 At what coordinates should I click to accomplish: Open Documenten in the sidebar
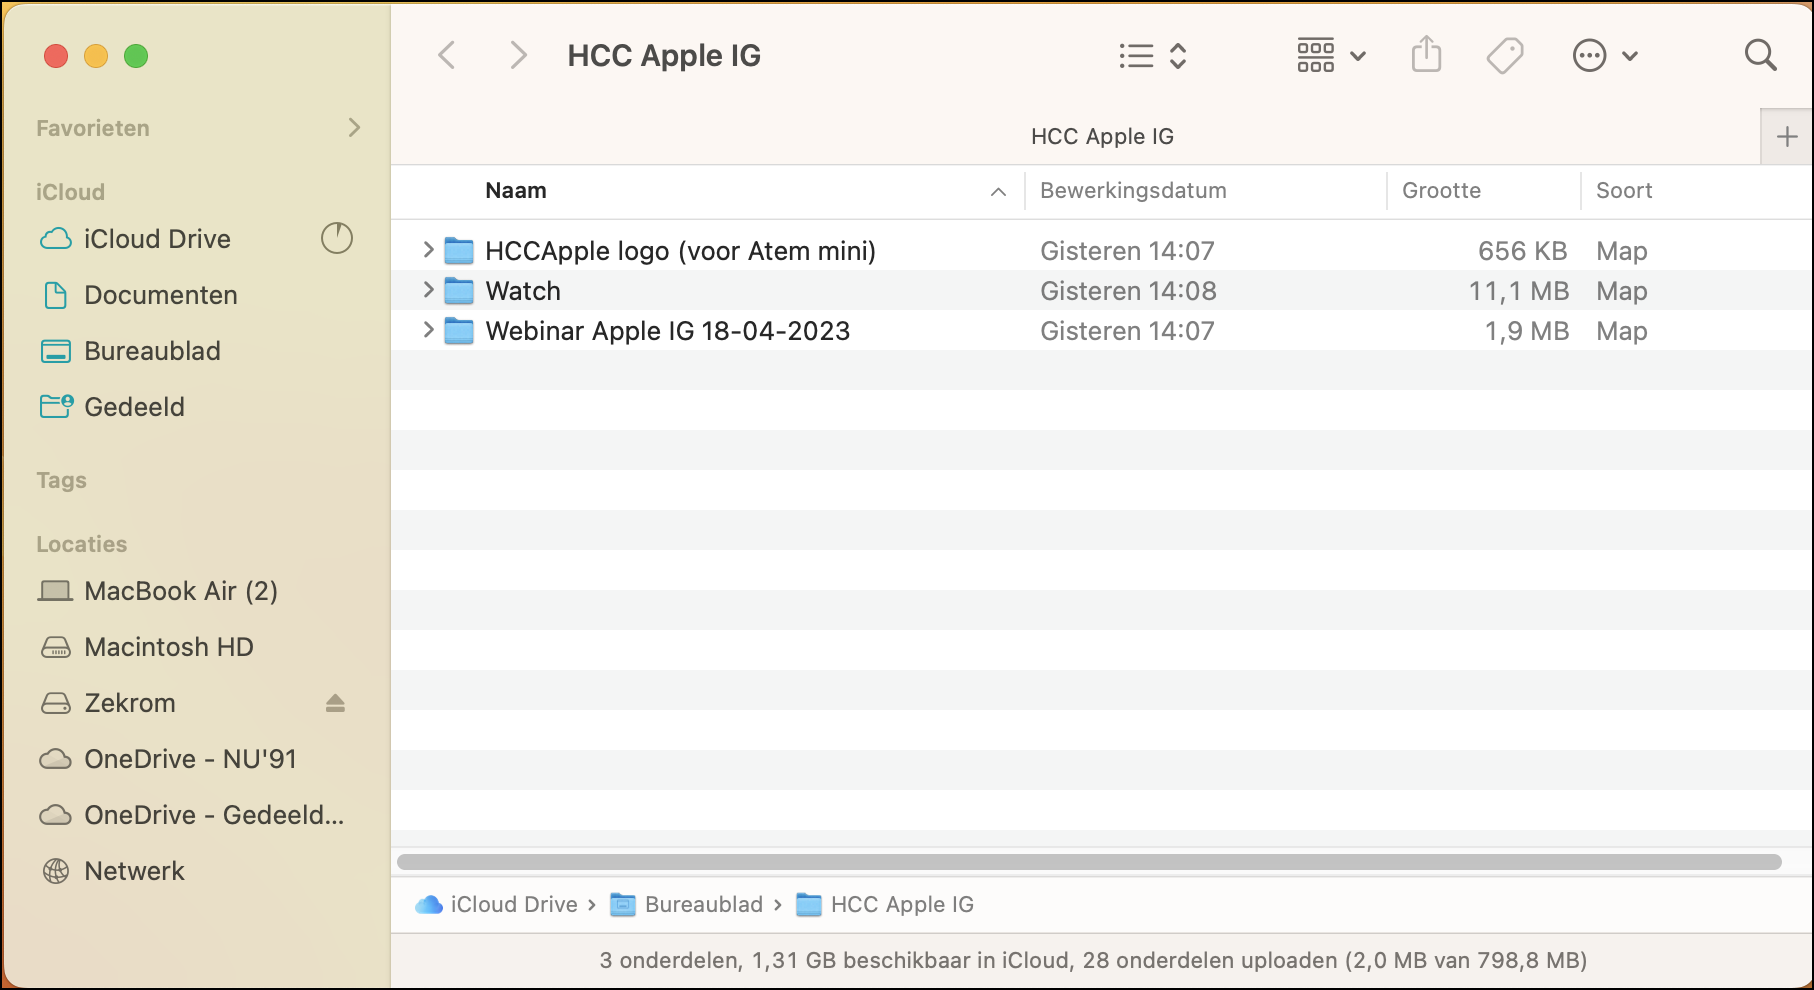click(161, 295)
